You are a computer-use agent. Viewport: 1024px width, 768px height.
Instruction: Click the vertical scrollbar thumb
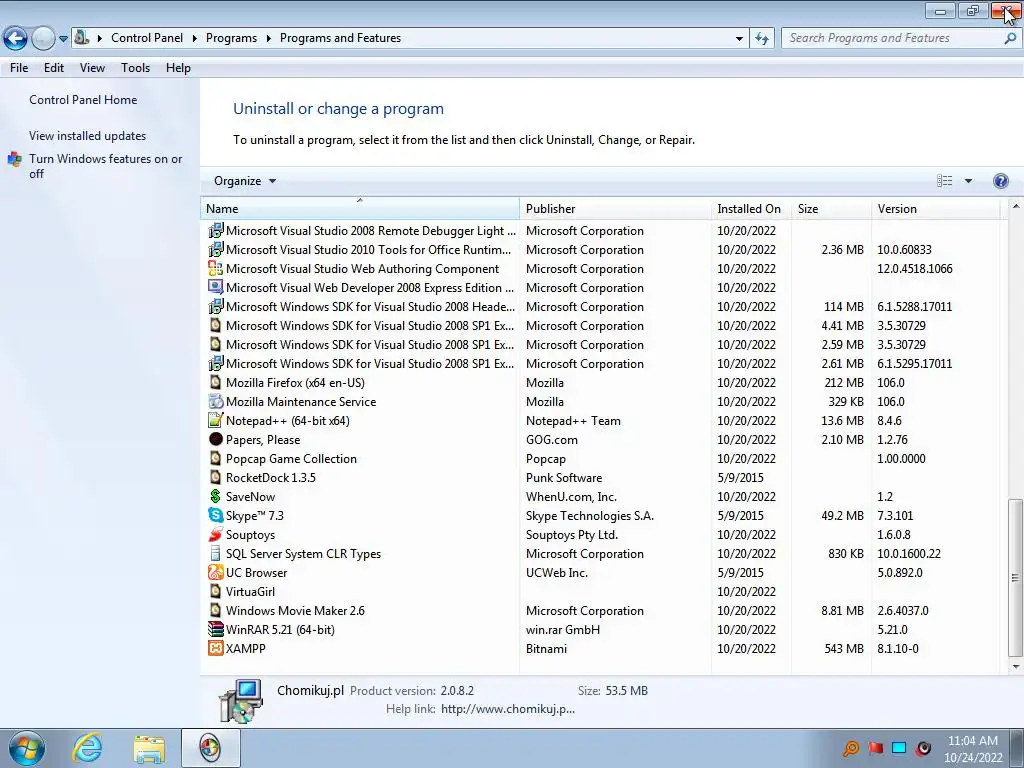pos(1016,577)
